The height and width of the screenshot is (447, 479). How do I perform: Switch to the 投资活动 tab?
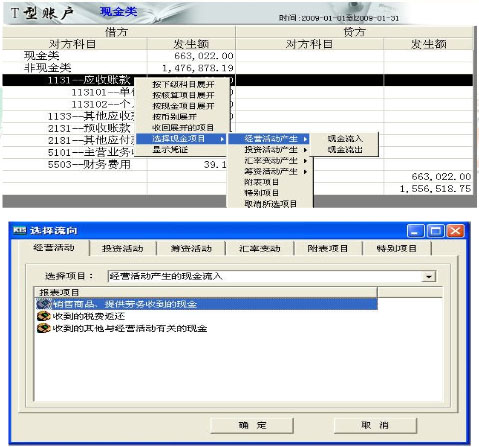pyautogui.click(x=123, y=248)
